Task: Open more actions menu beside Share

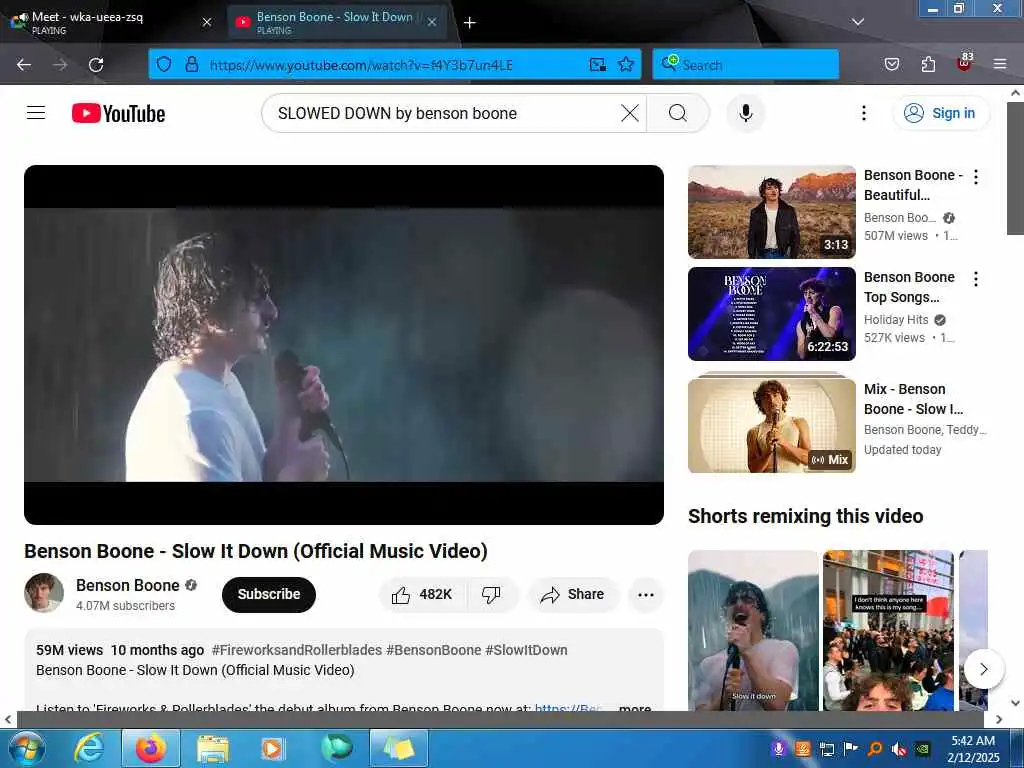Action: (x=645, y=594)
